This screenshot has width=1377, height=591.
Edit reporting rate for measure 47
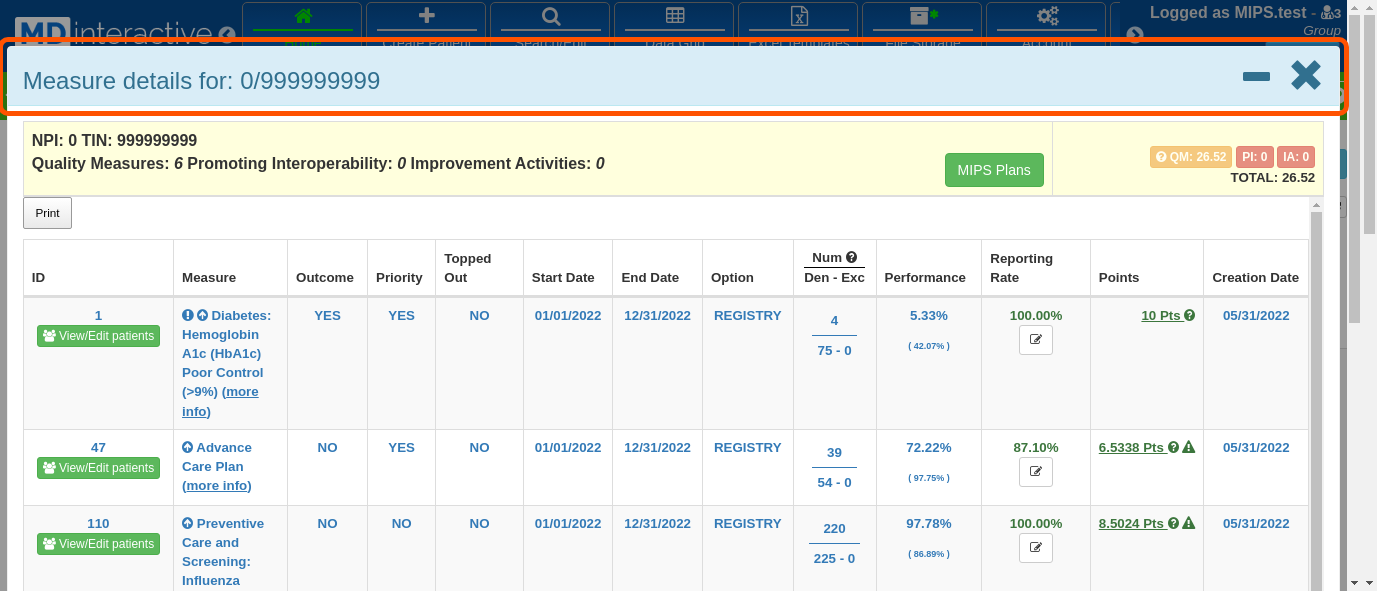coord(1035,472)
